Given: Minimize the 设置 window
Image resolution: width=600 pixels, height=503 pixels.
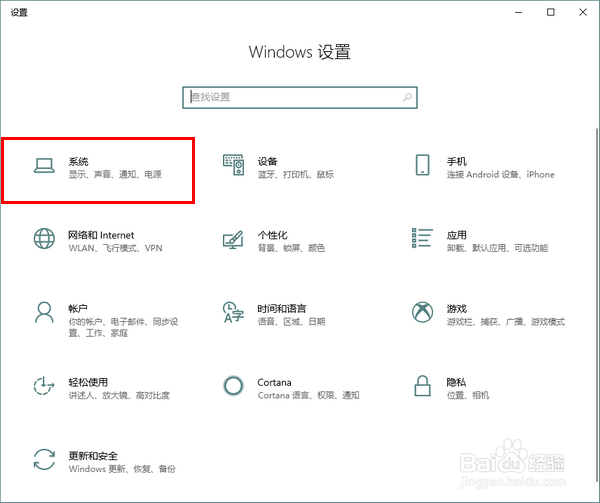Looking at the screenshot, I should 518,12.
